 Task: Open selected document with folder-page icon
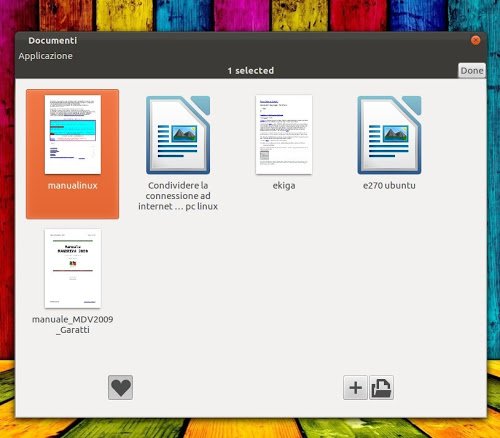tap(381, 387)
